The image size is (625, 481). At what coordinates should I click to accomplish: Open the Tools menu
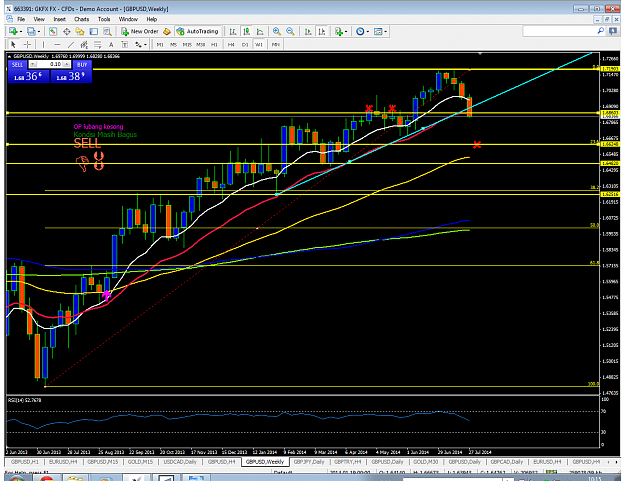[104, 19]
